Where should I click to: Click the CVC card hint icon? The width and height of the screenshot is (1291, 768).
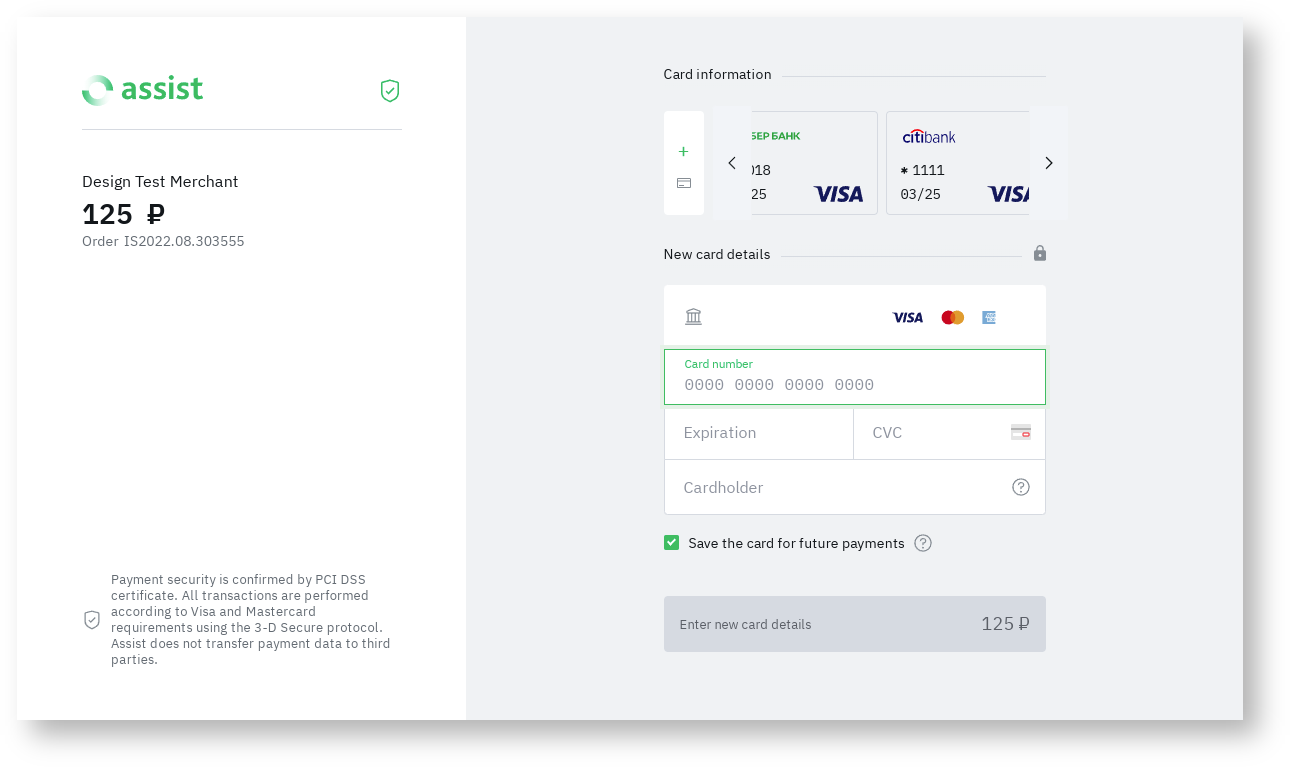click(x=1020, y=432)
